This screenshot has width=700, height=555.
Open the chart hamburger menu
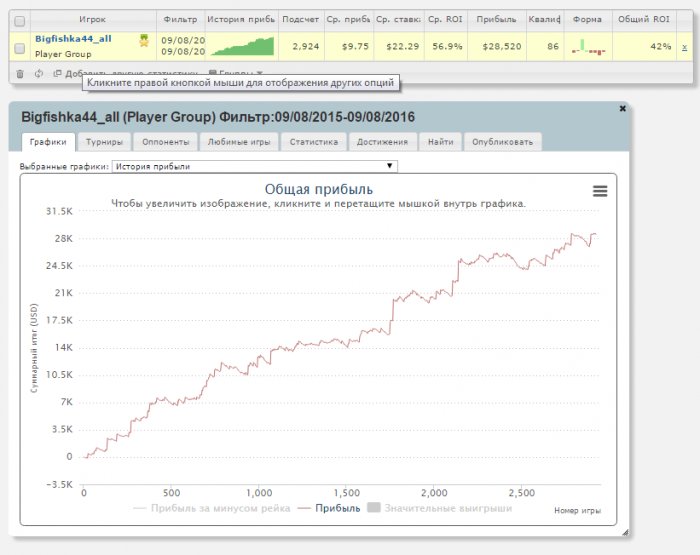[600, 191]
